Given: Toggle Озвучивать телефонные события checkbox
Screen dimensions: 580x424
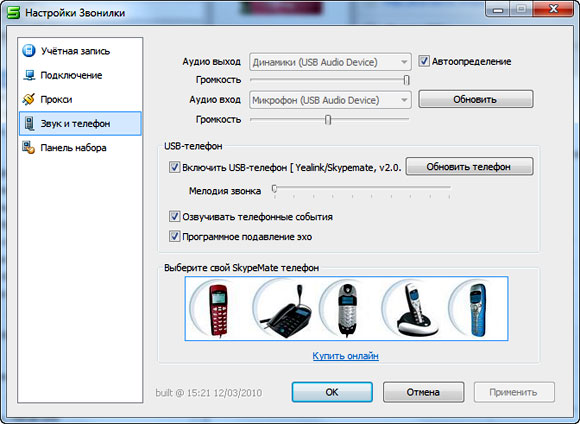Looking at the screenshot, I should click(174, 216).
